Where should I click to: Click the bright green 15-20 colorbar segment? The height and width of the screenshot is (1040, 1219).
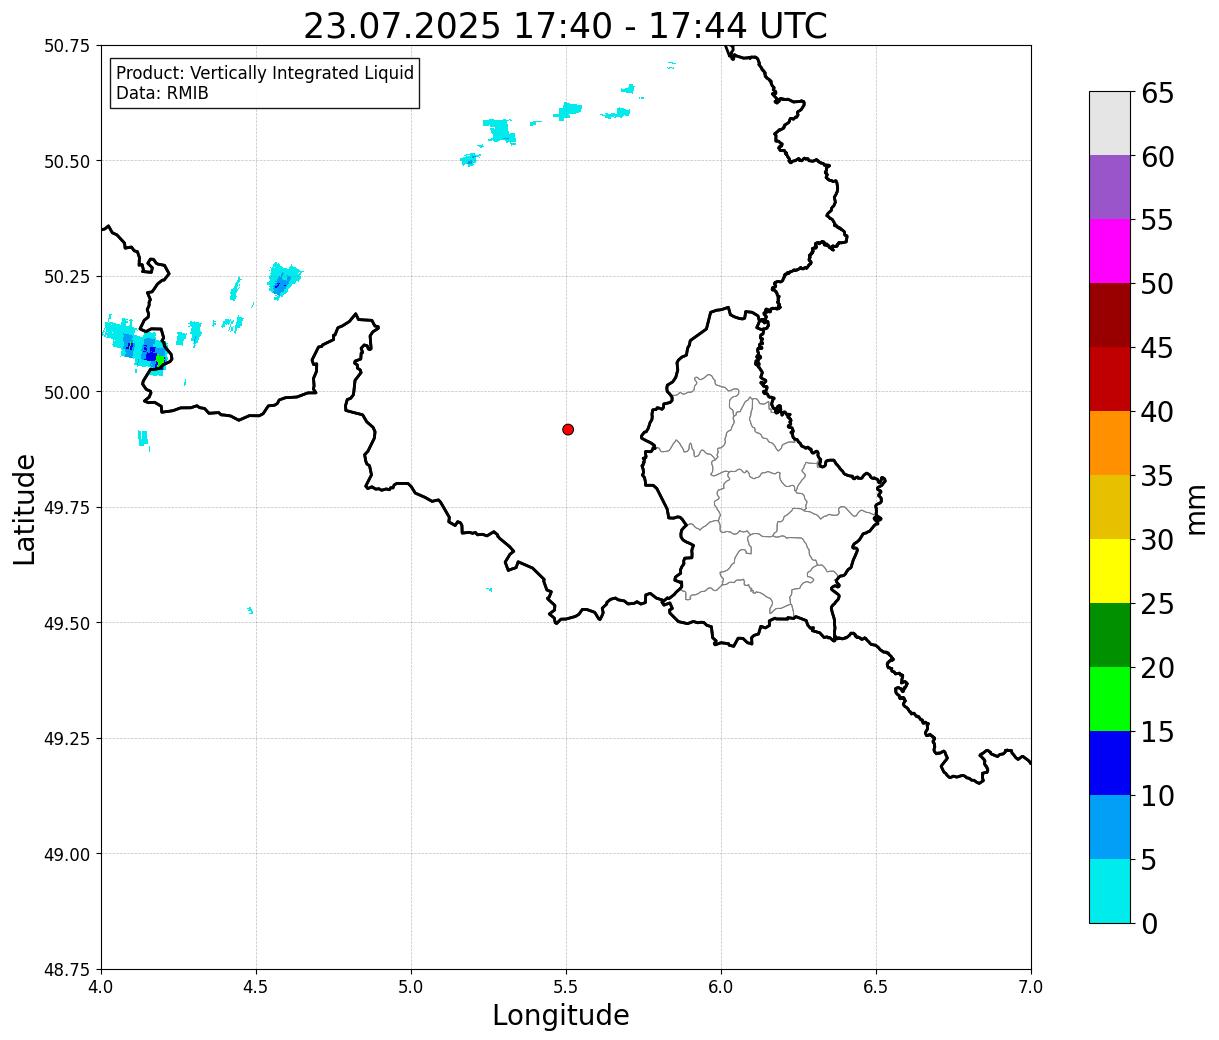click(1110, 699)
